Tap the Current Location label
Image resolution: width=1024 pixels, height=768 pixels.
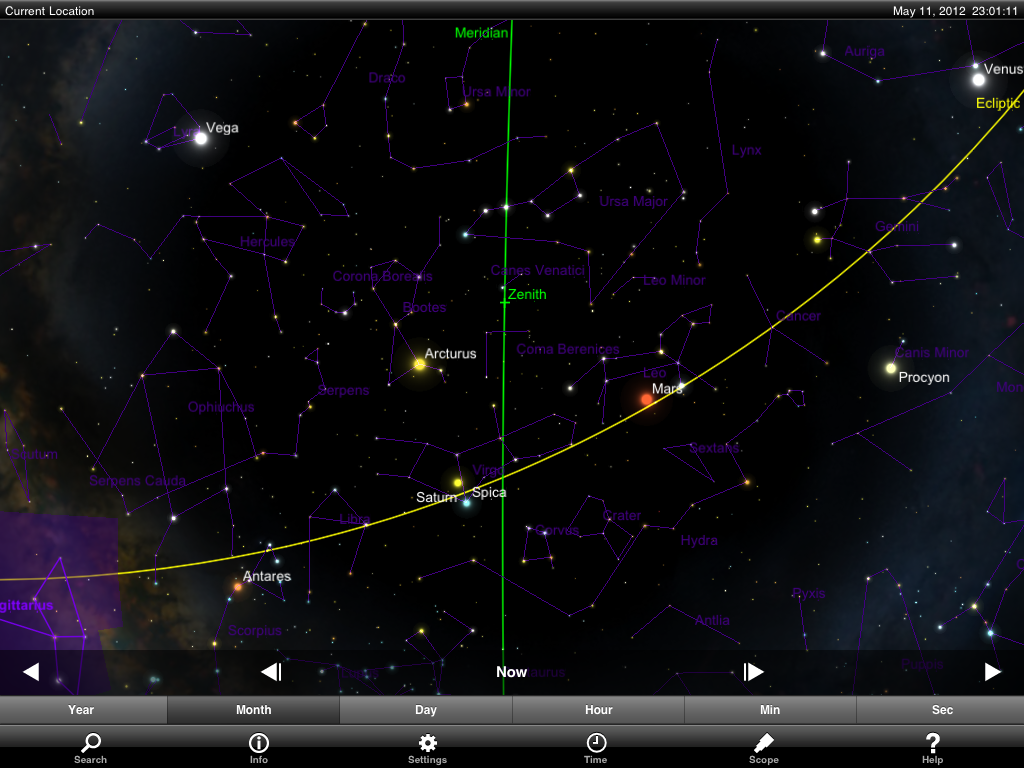[x=50, y=11]
